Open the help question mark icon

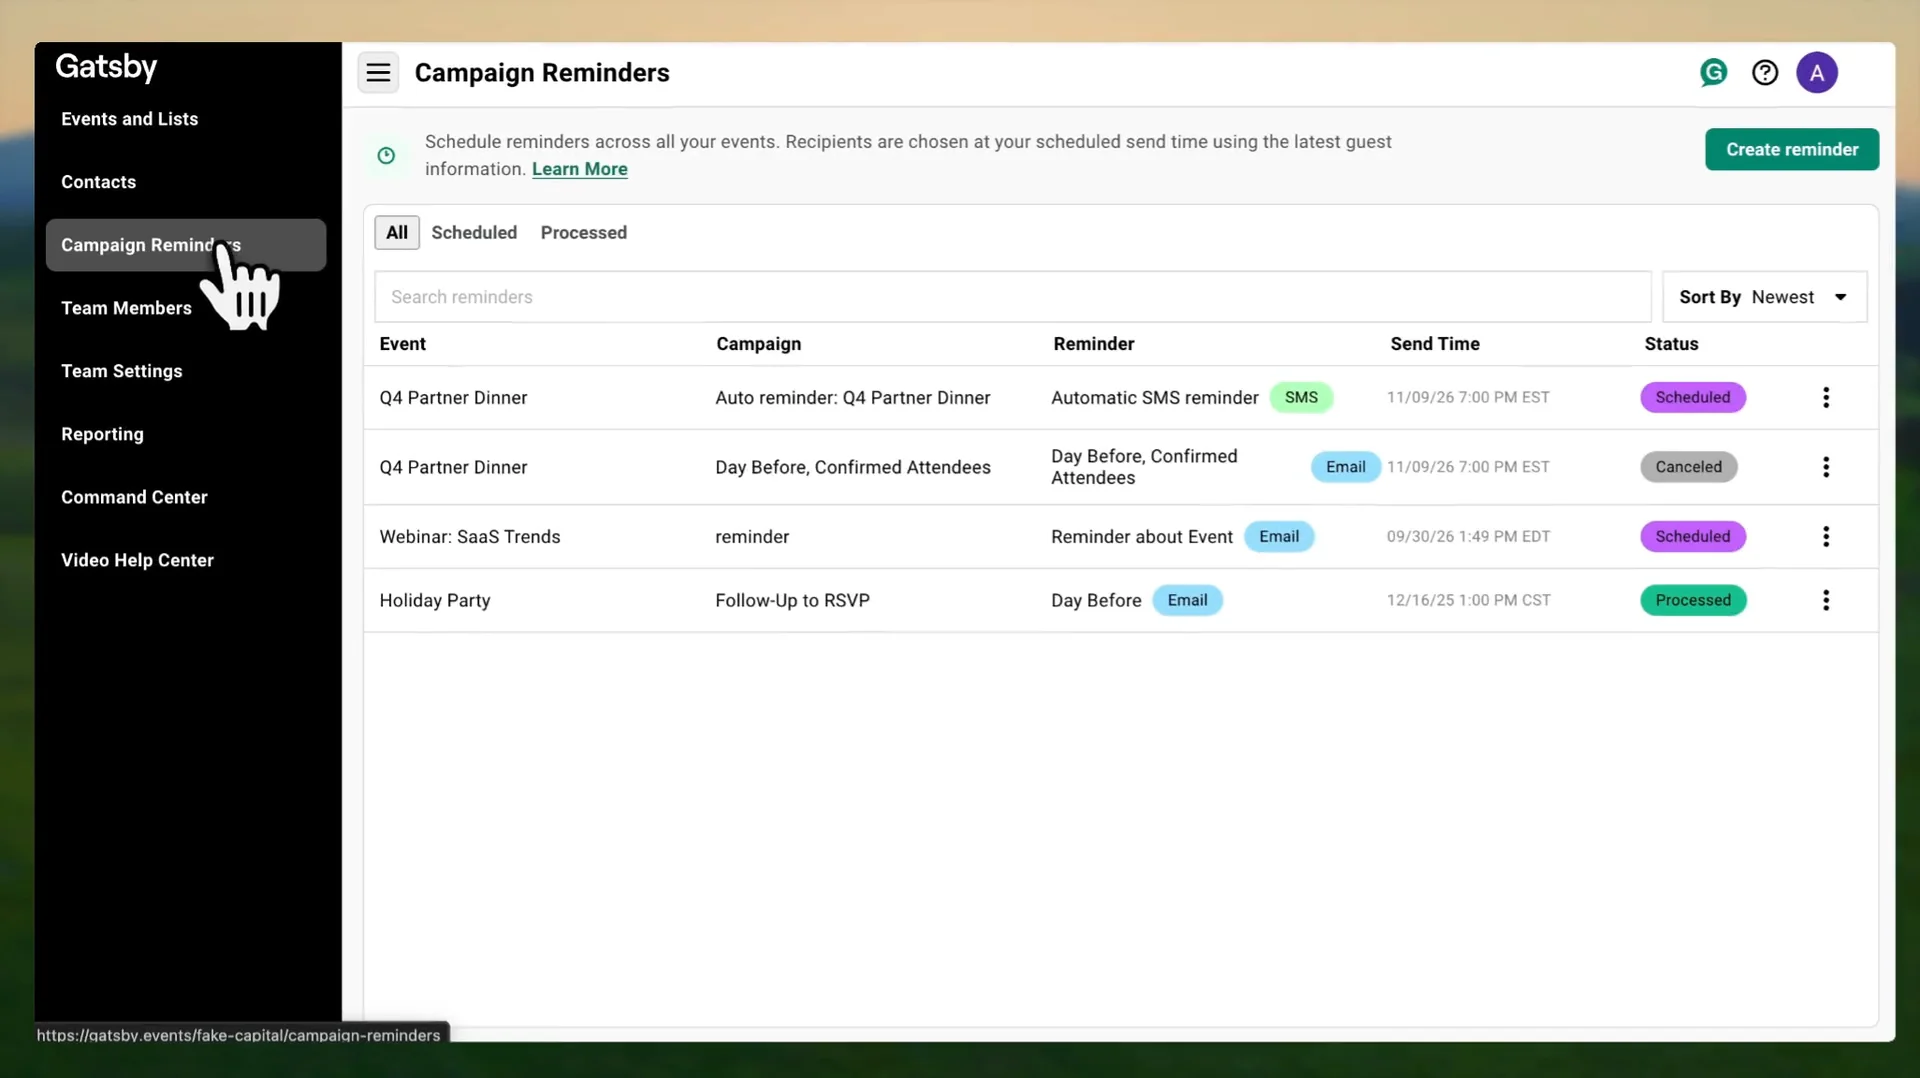[x=1765, y=72]
